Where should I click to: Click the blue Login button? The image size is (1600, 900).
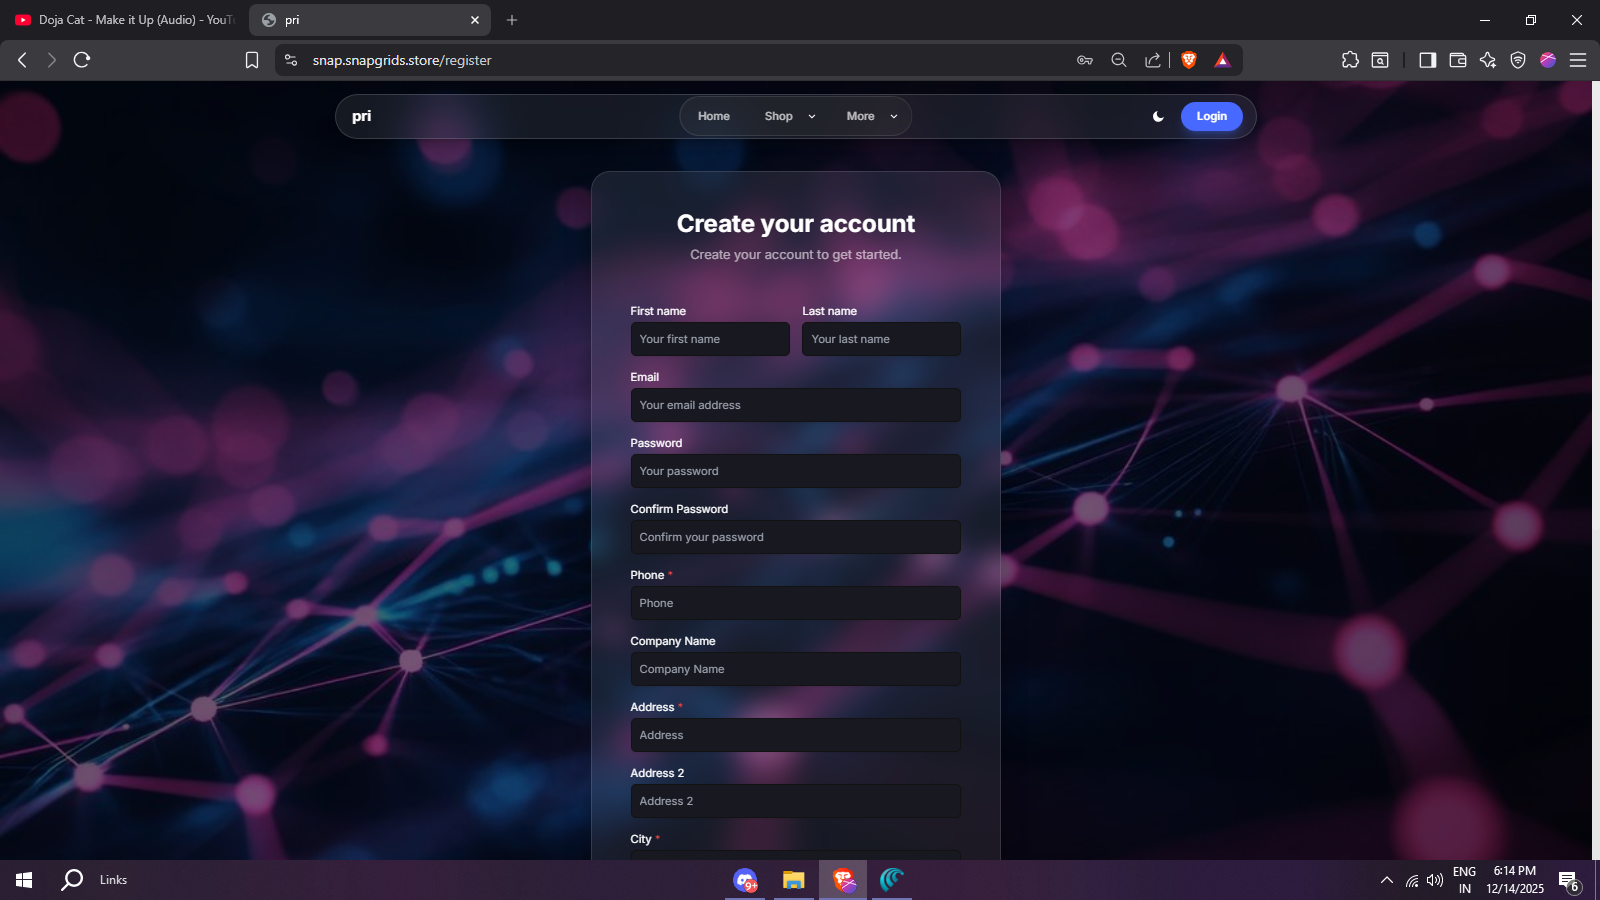[x=1211, y=117]
